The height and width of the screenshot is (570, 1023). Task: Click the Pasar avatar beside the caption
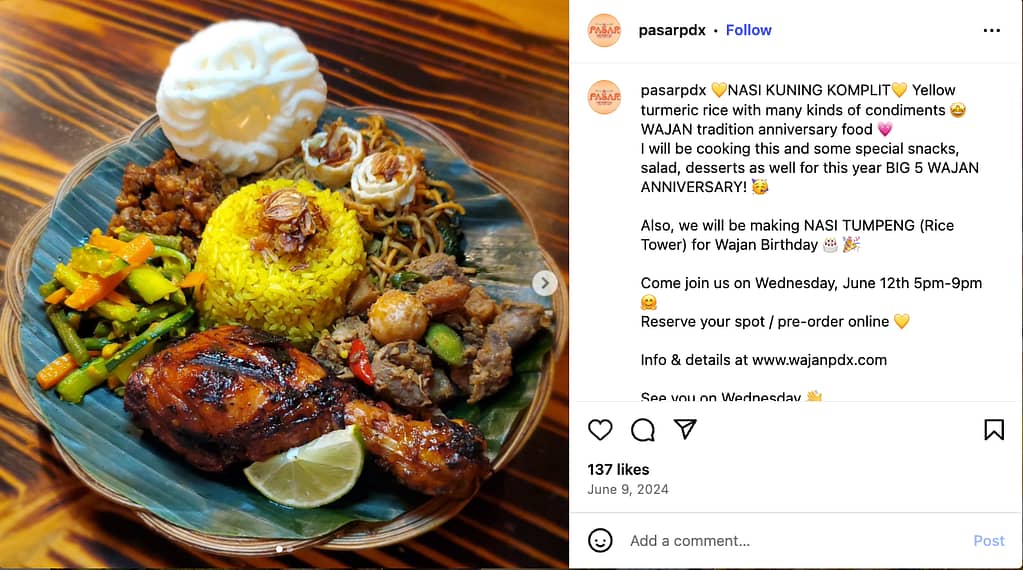tap(604, 97)
